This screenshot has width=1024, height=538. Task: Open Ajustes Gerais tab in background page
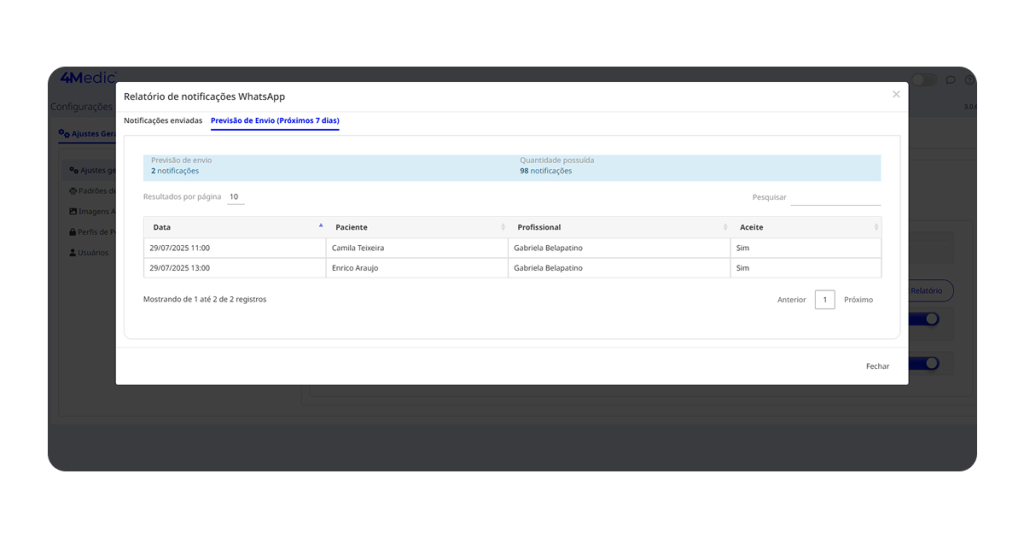(87, 134)
